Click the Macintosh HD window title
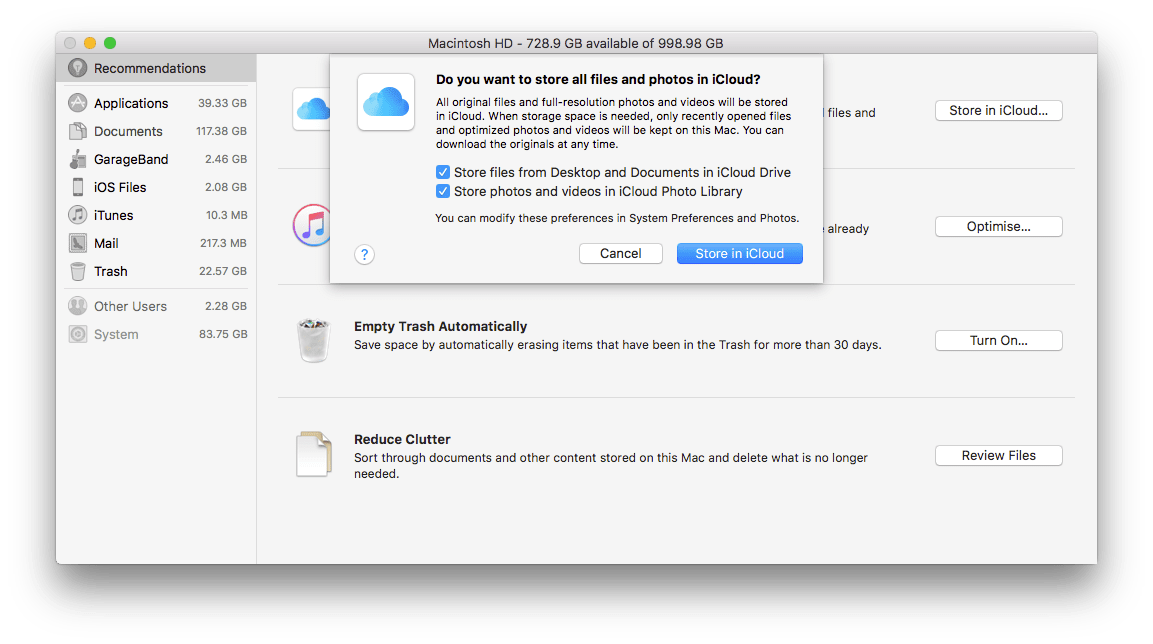Image resolution: width=1153 pixels, height=644 pixels. coord(576,43)
